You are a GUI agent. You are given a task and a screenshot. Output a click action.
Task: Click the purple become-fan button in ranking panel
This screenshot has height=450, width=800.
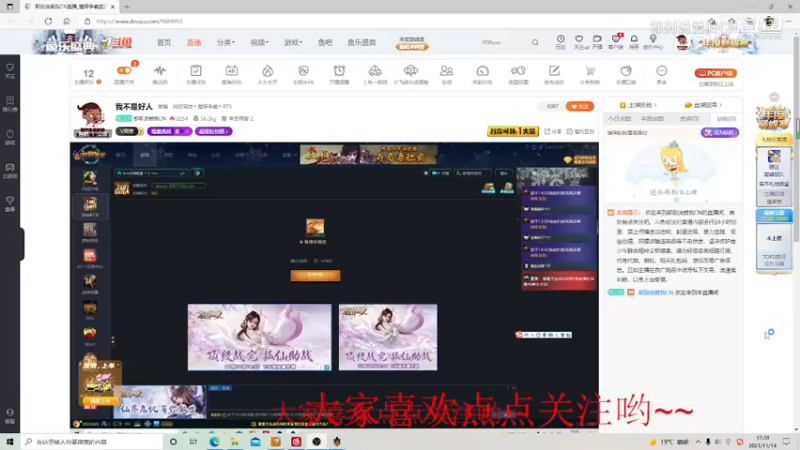tap(720, 133)
